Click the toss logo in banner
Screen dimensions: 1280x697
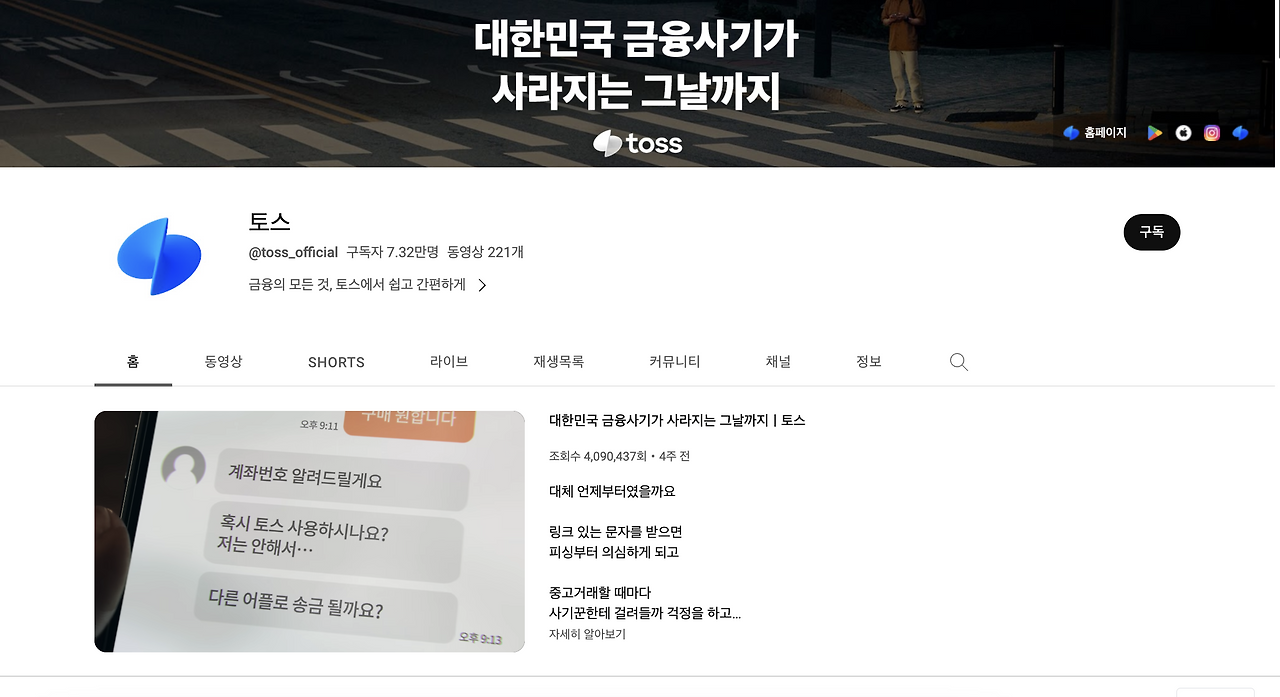(638, 143)
